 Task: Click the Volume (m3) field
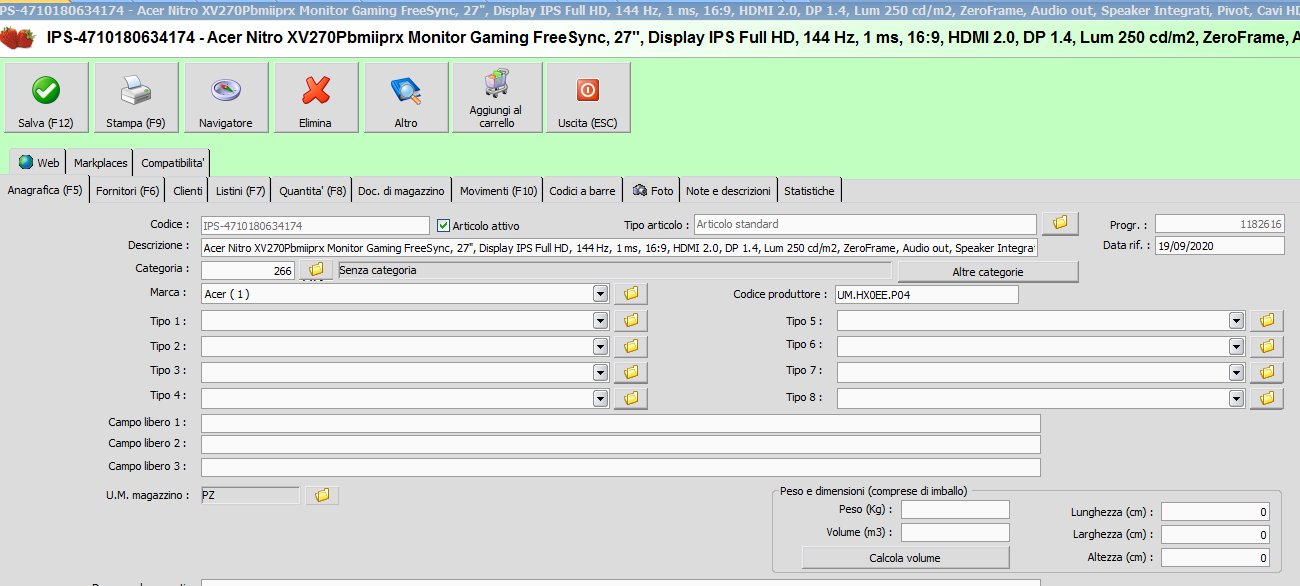[x=955, y=533]
